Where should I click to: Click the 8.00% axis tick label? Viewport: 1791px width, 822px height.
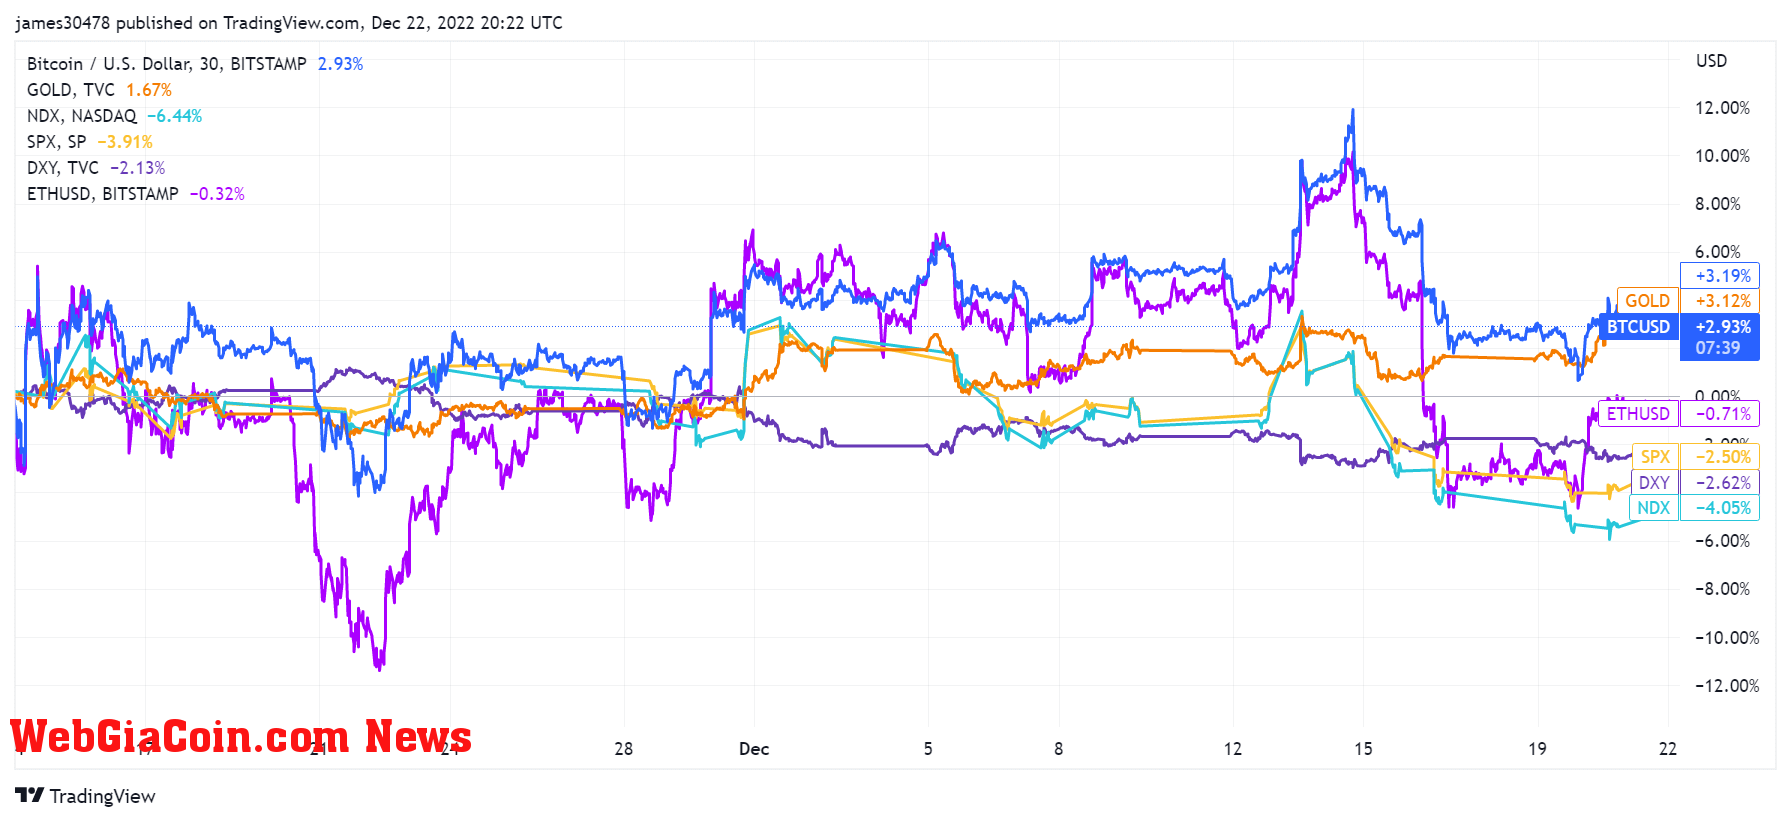click(1718, 204)
